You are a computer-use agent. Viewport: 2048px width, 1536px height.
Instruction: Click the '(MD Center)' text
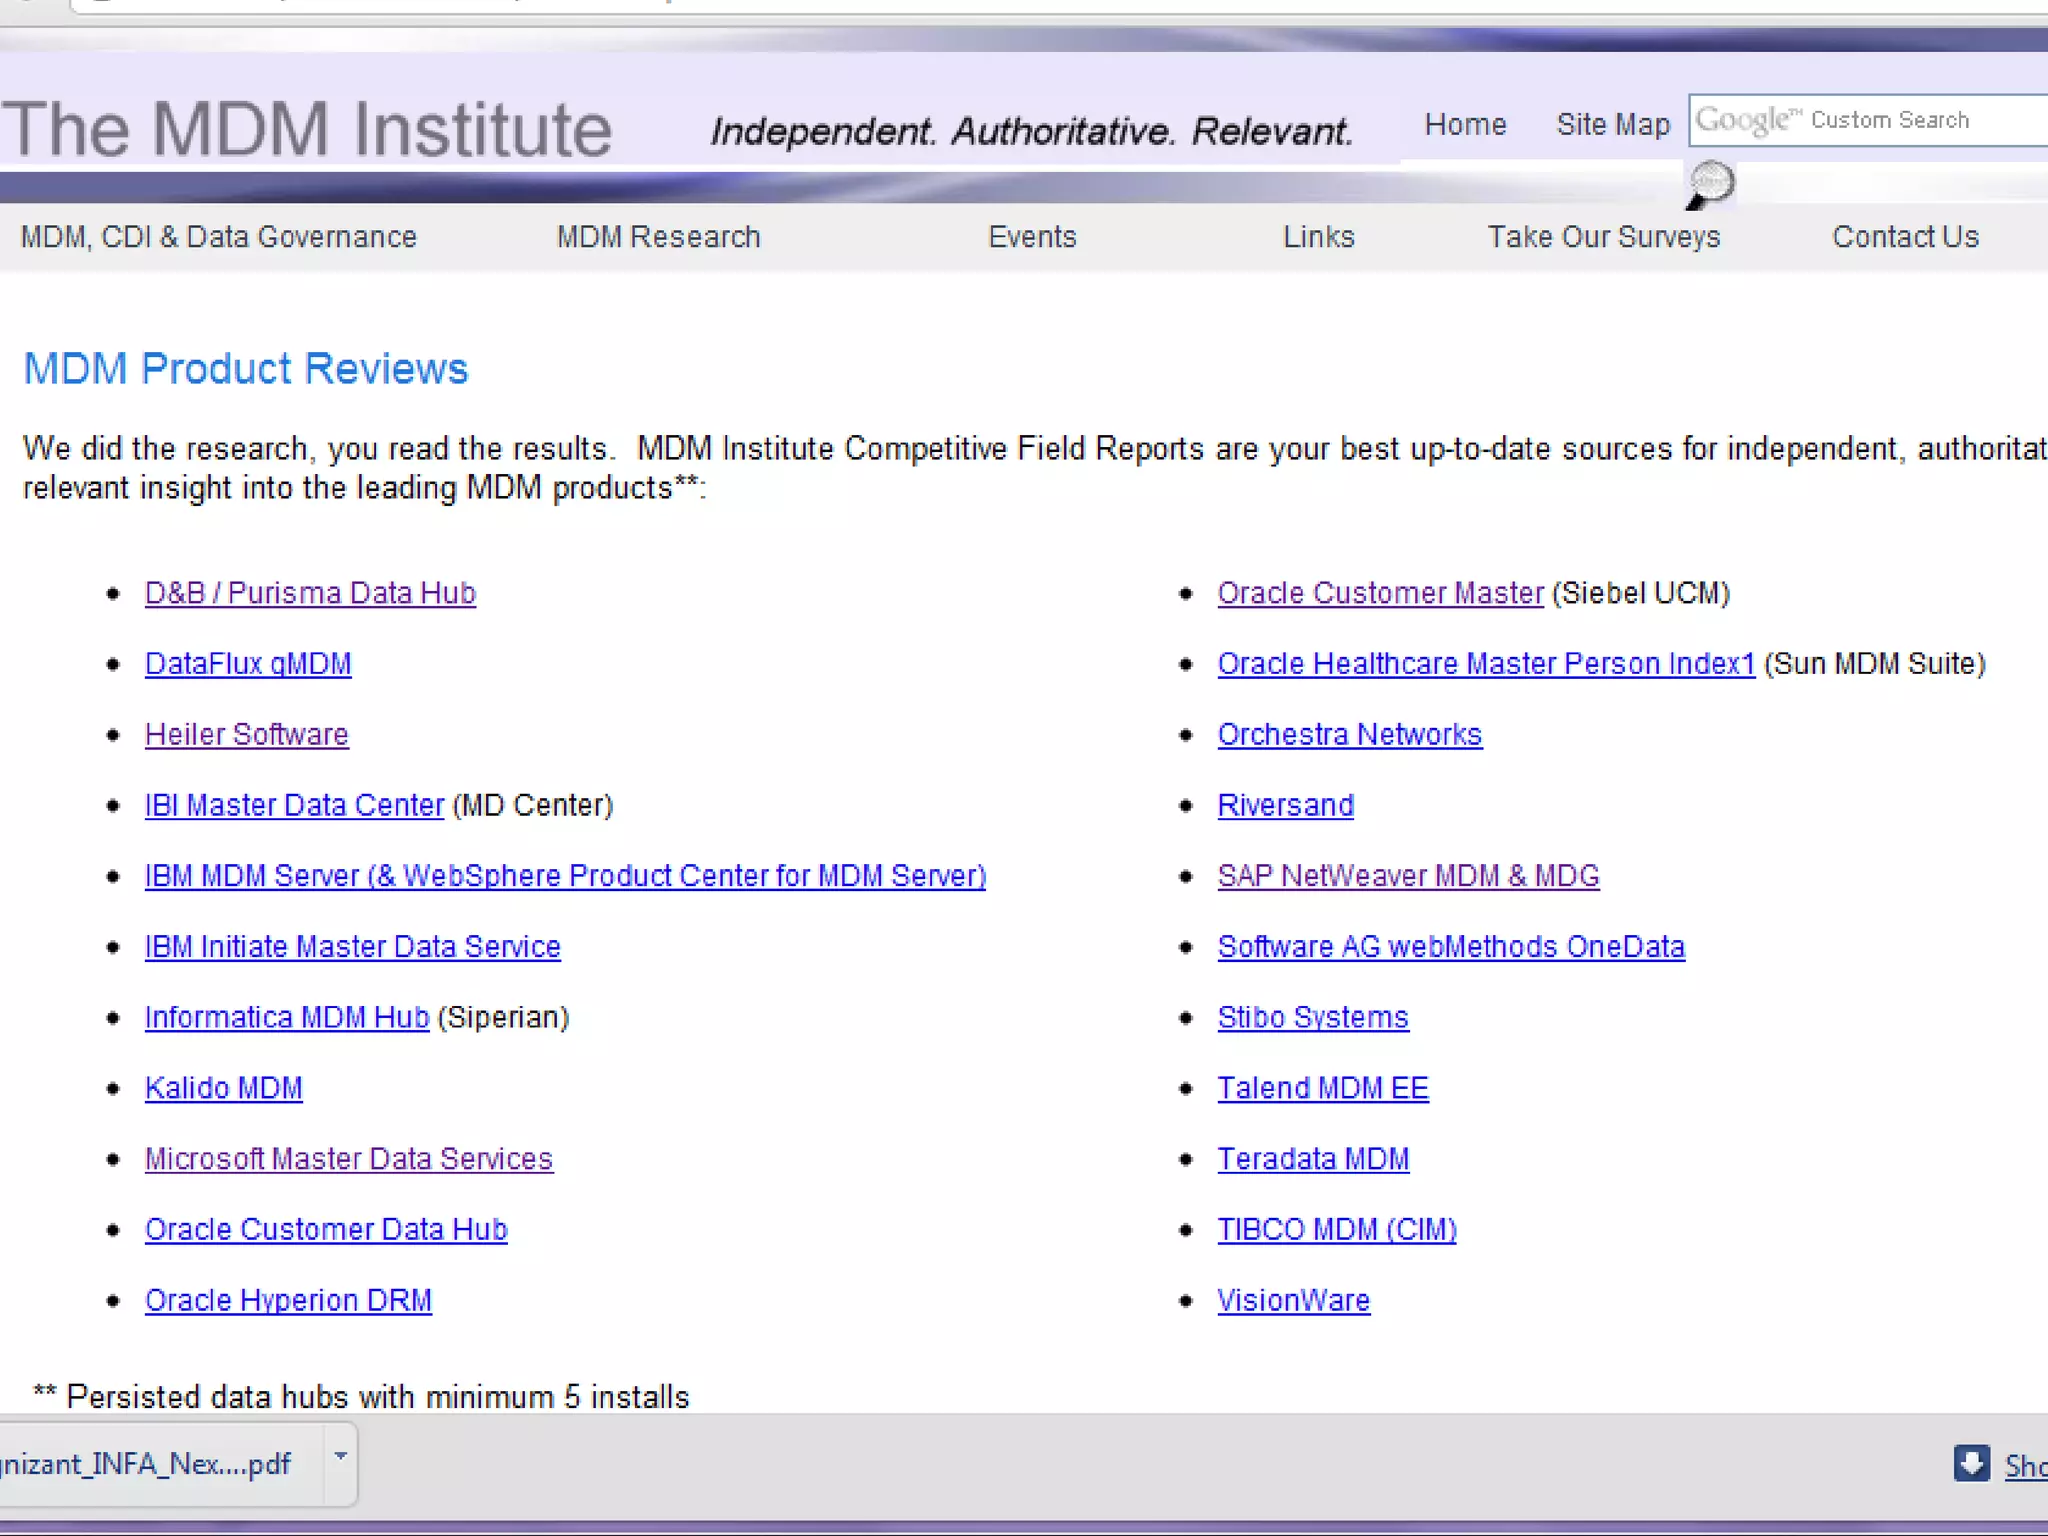pyautogui.click(x=532, y=805)
